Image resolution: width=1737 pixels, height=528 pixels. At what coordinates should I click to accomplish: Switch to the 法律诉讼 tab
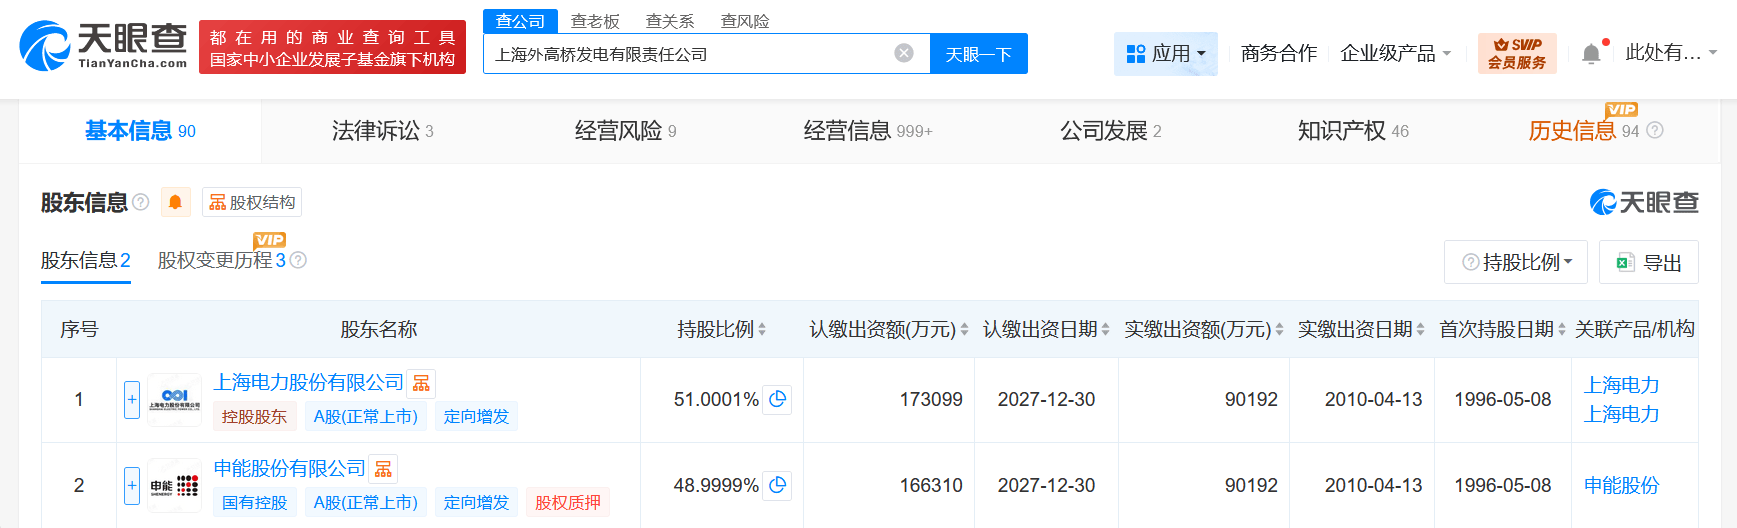click(x=382, y=131)
